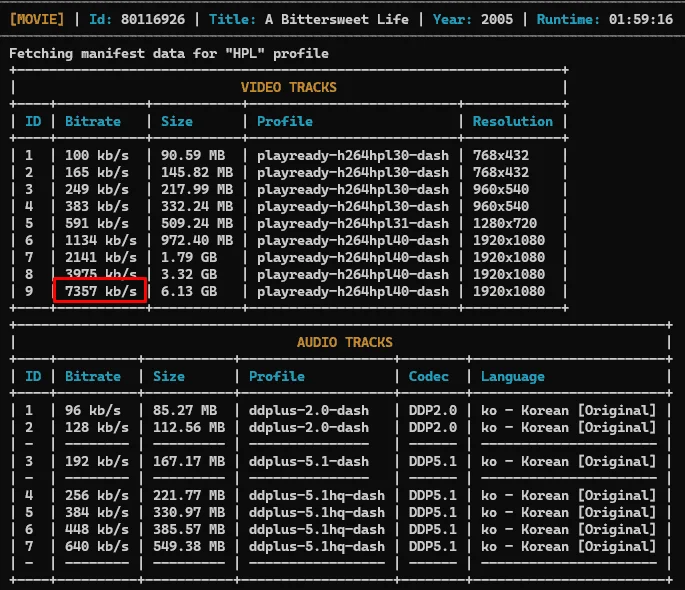This screenshot has width=685, height=590.
Task: Click the 1.79 GB size cell
Action: (189, 258)
